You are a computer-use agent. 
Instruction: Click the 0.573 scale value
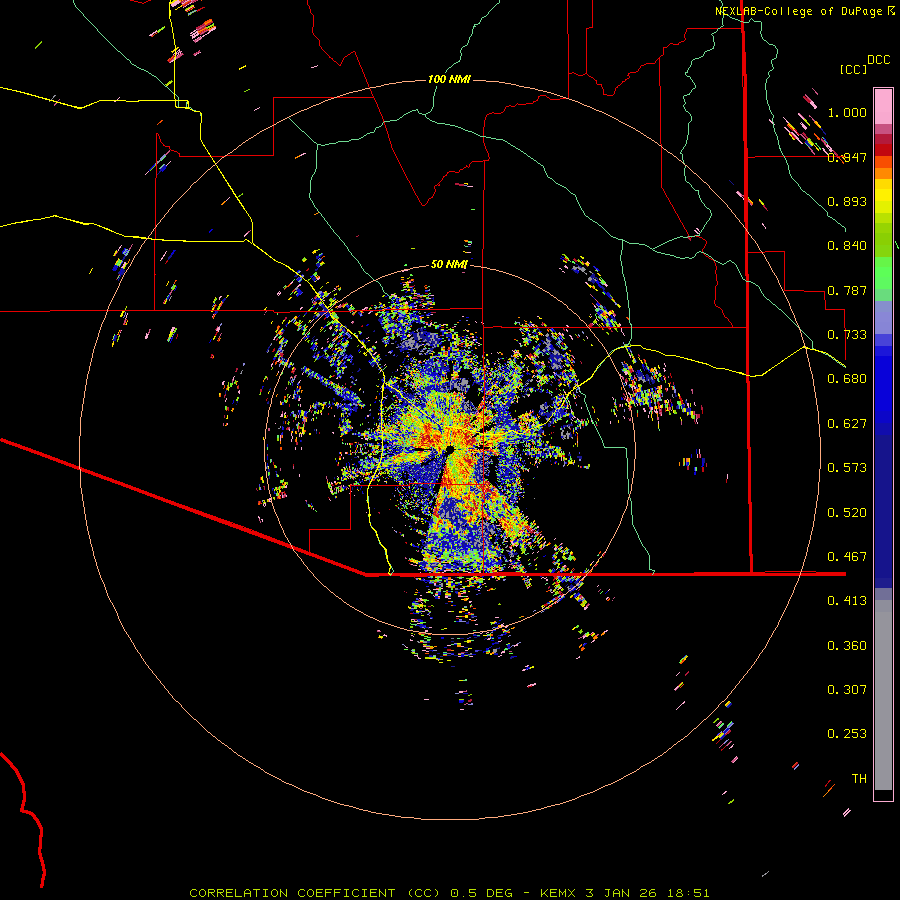(847, 468)
